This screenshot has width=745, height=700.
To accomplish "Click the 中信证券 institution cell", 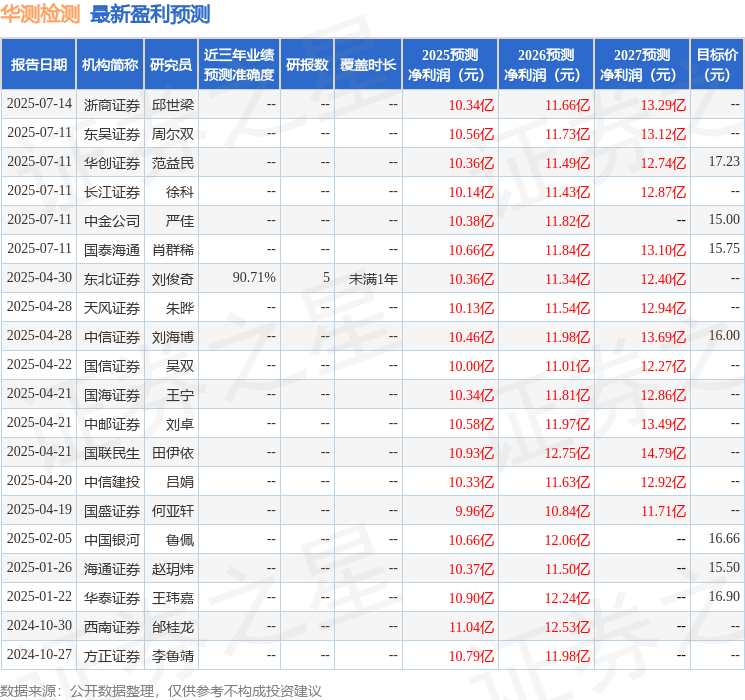I will pyautogui.click(x=112, y=337).
